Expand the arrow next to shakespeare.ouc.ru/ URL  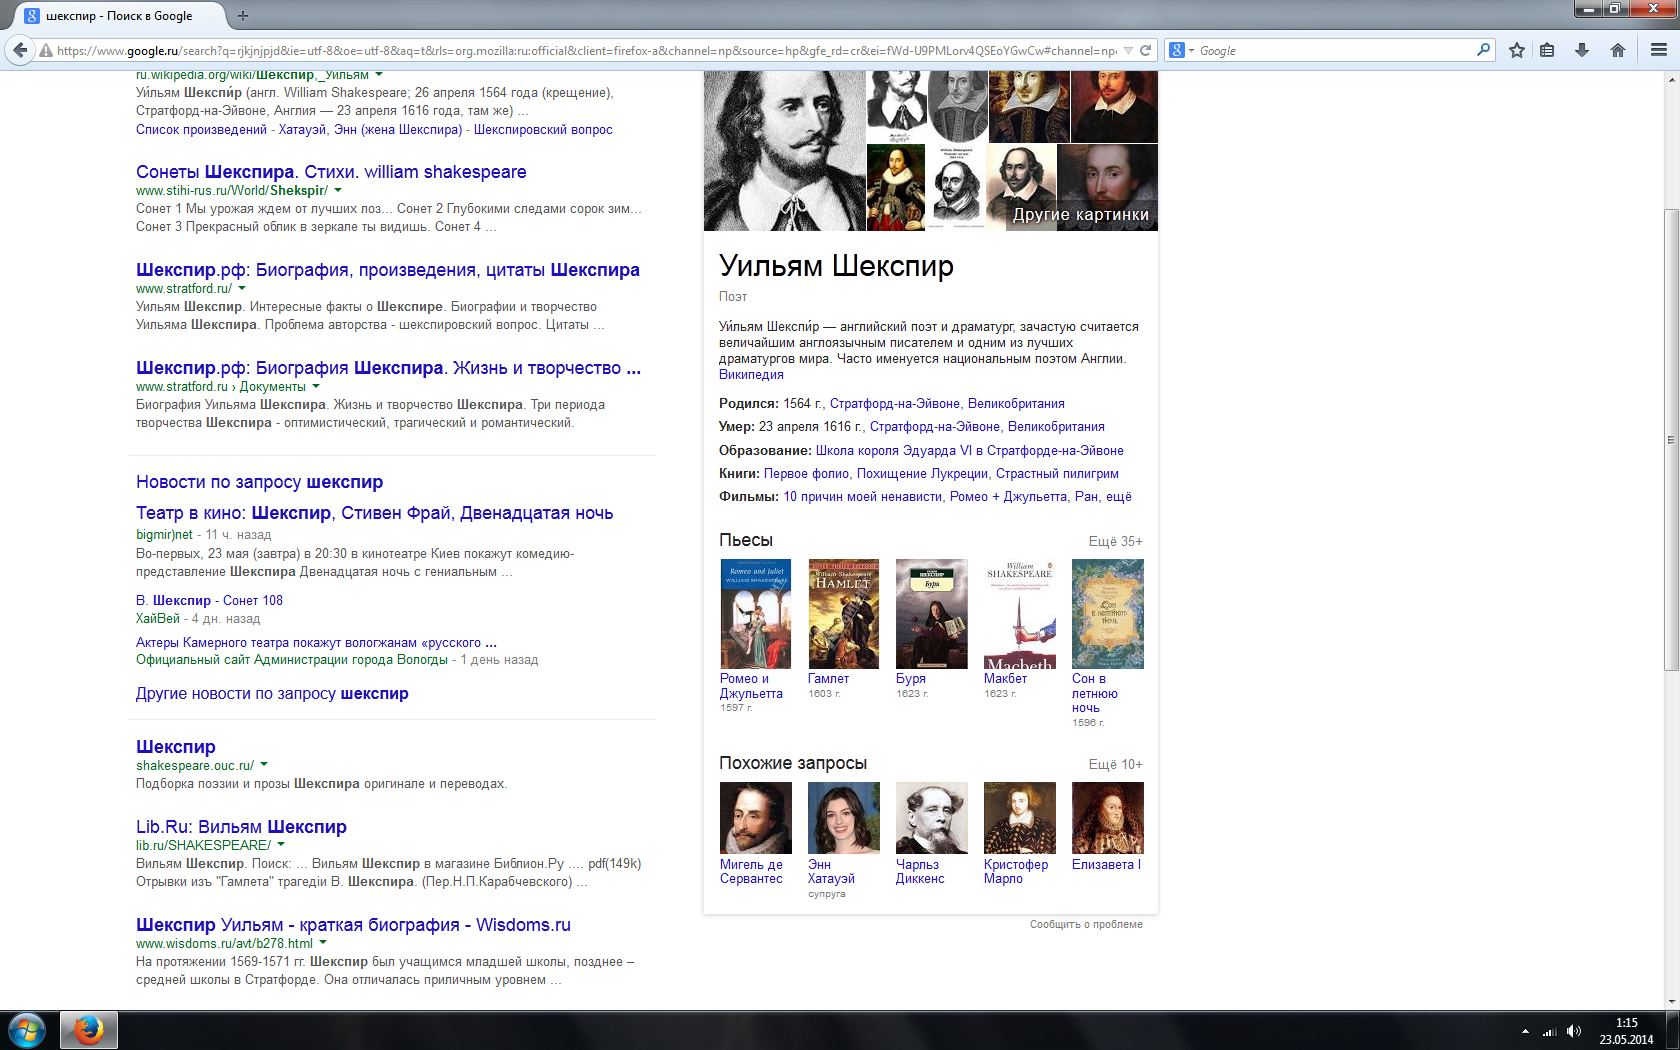[x=264, y=765]
